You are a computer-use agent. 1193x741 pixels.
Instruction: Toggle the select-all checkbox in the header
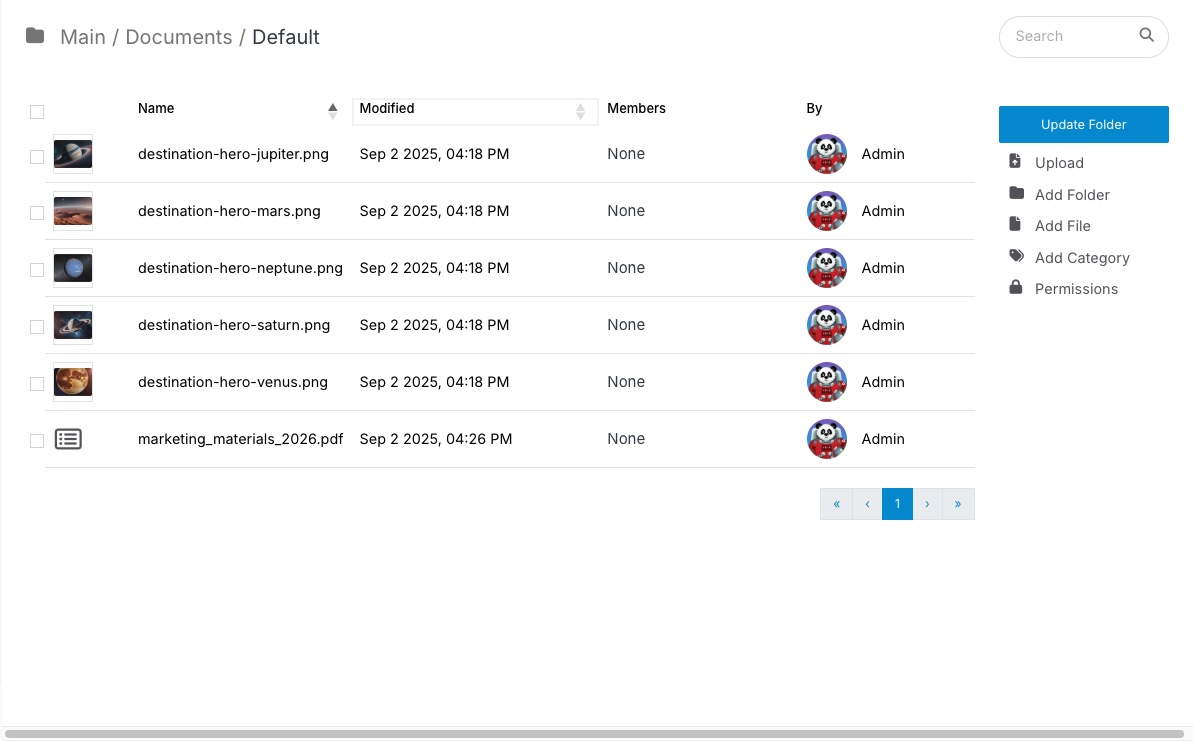37,112
